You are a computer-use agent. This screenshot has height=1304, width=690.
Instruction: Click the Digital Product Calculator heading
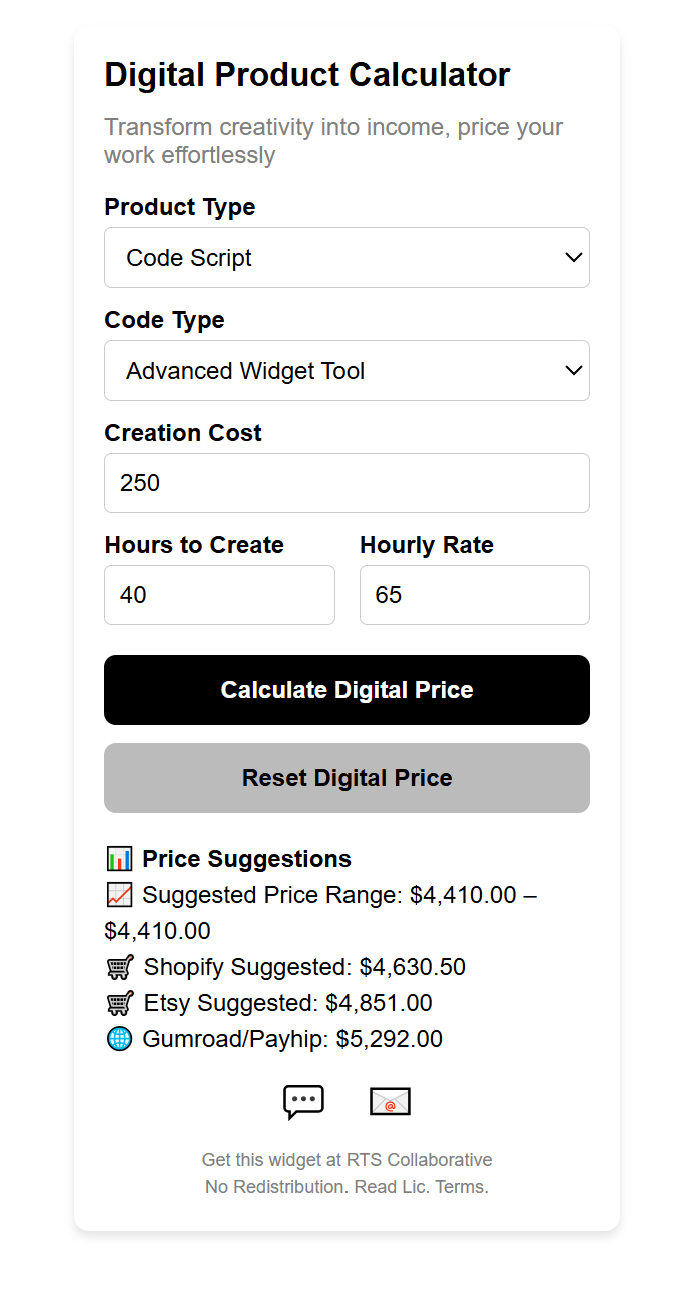pyautogui.click(x=307, y=75)
